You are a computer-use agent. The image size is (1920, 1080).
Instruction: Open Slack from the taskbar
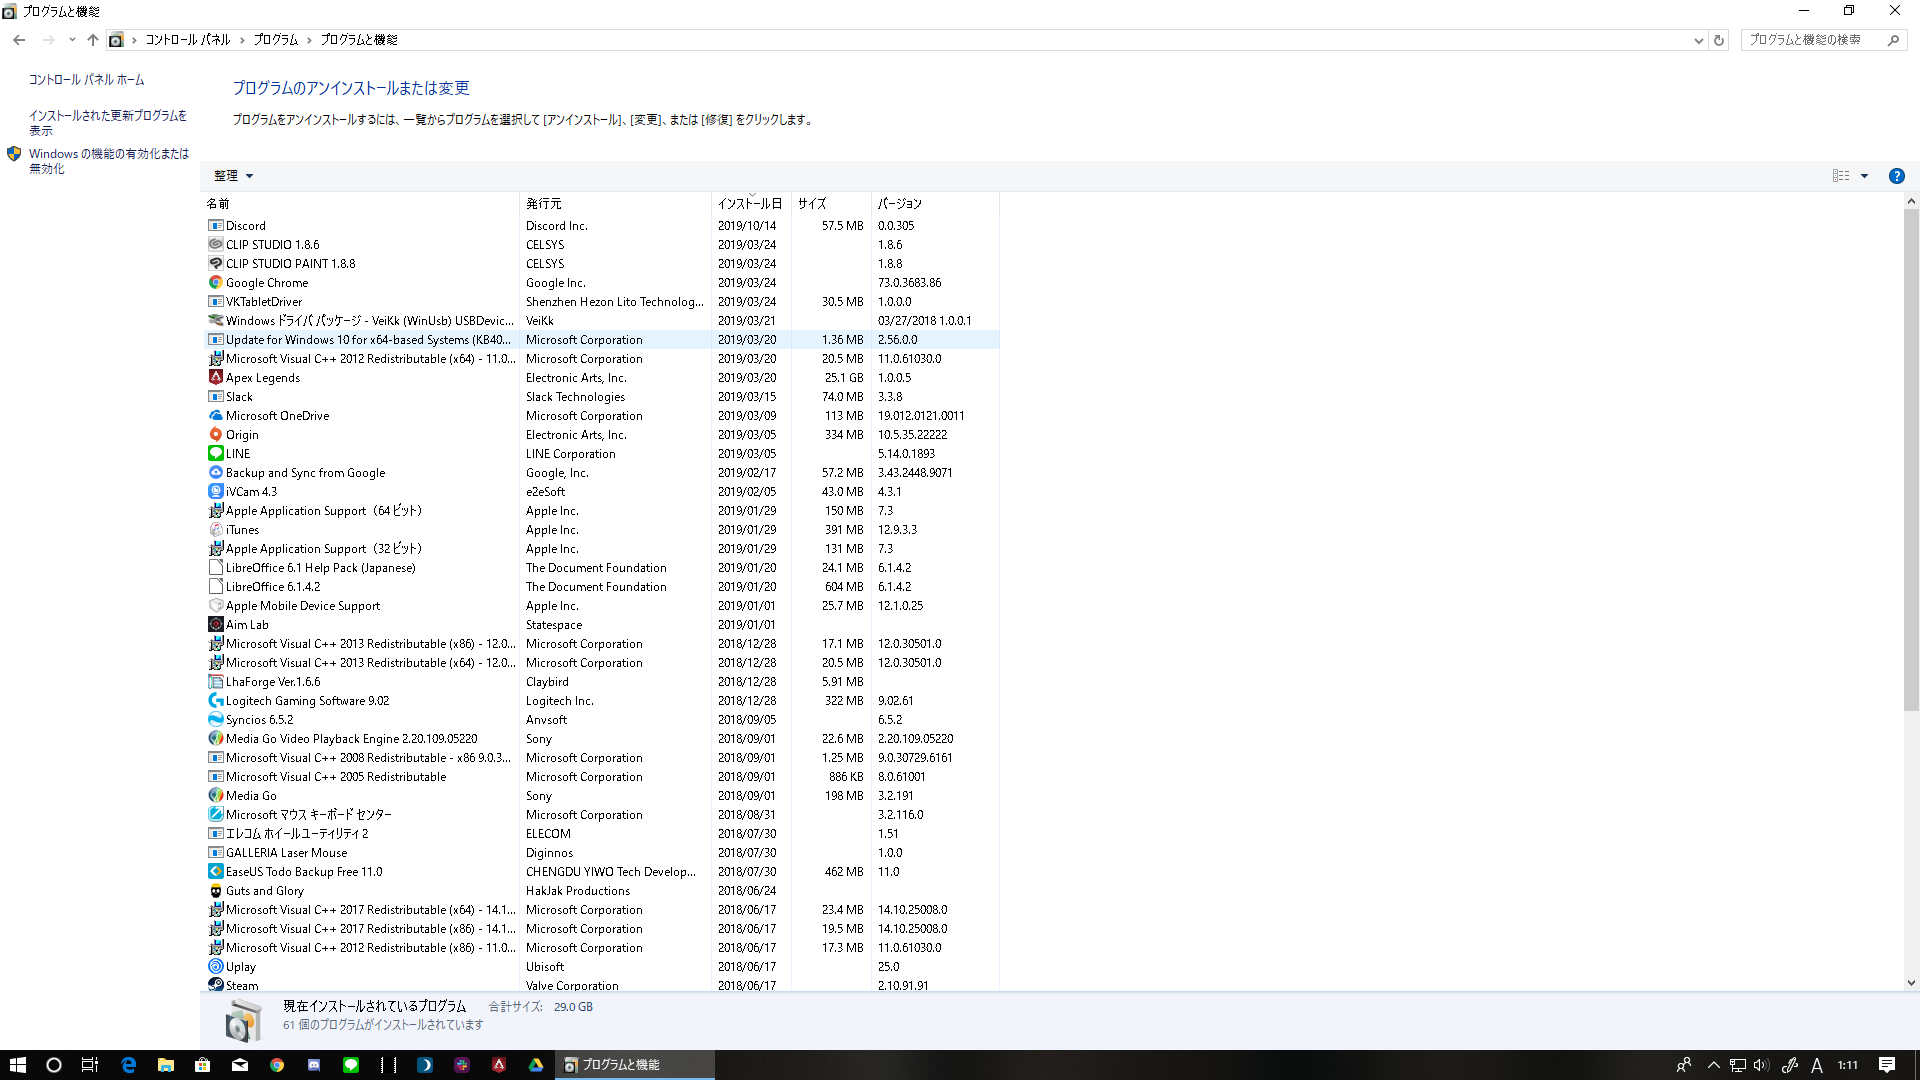click(461, 1065)
